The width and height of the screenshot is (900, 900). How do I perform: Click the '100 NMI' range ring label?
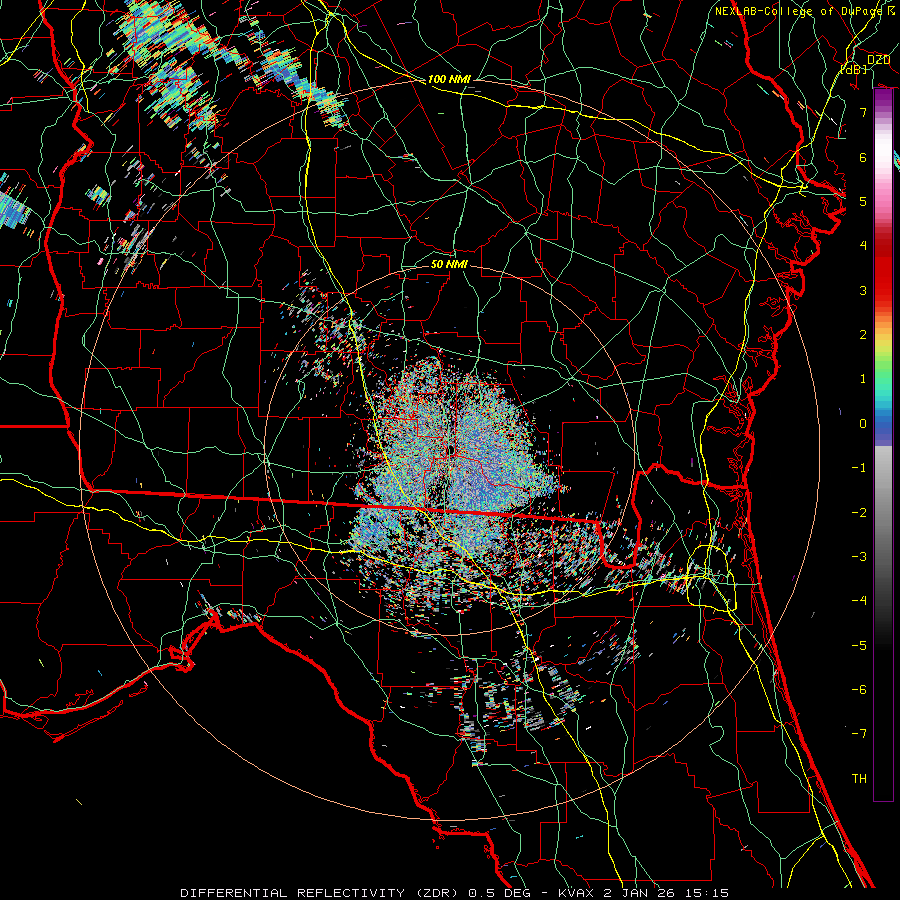pyautogui.click(x=449, y=79)
